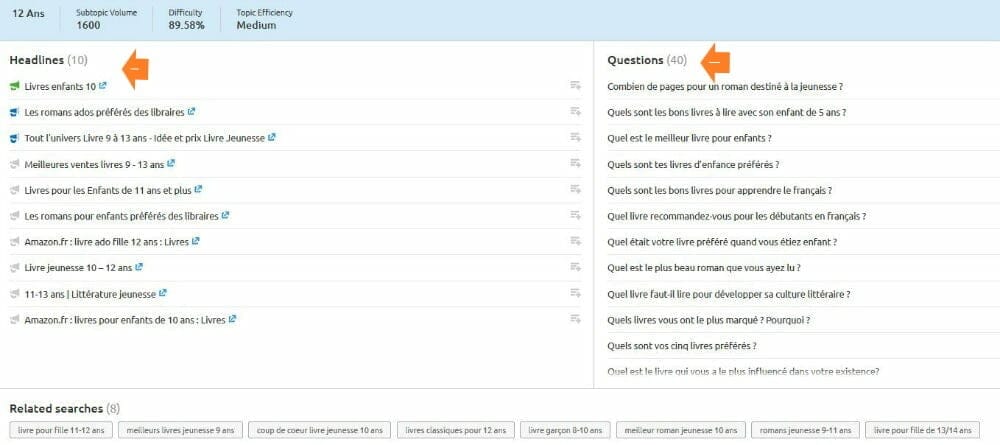
Task: Open external link icon after "Meilleures ventes livres"
Action: [x=171, y=163]
